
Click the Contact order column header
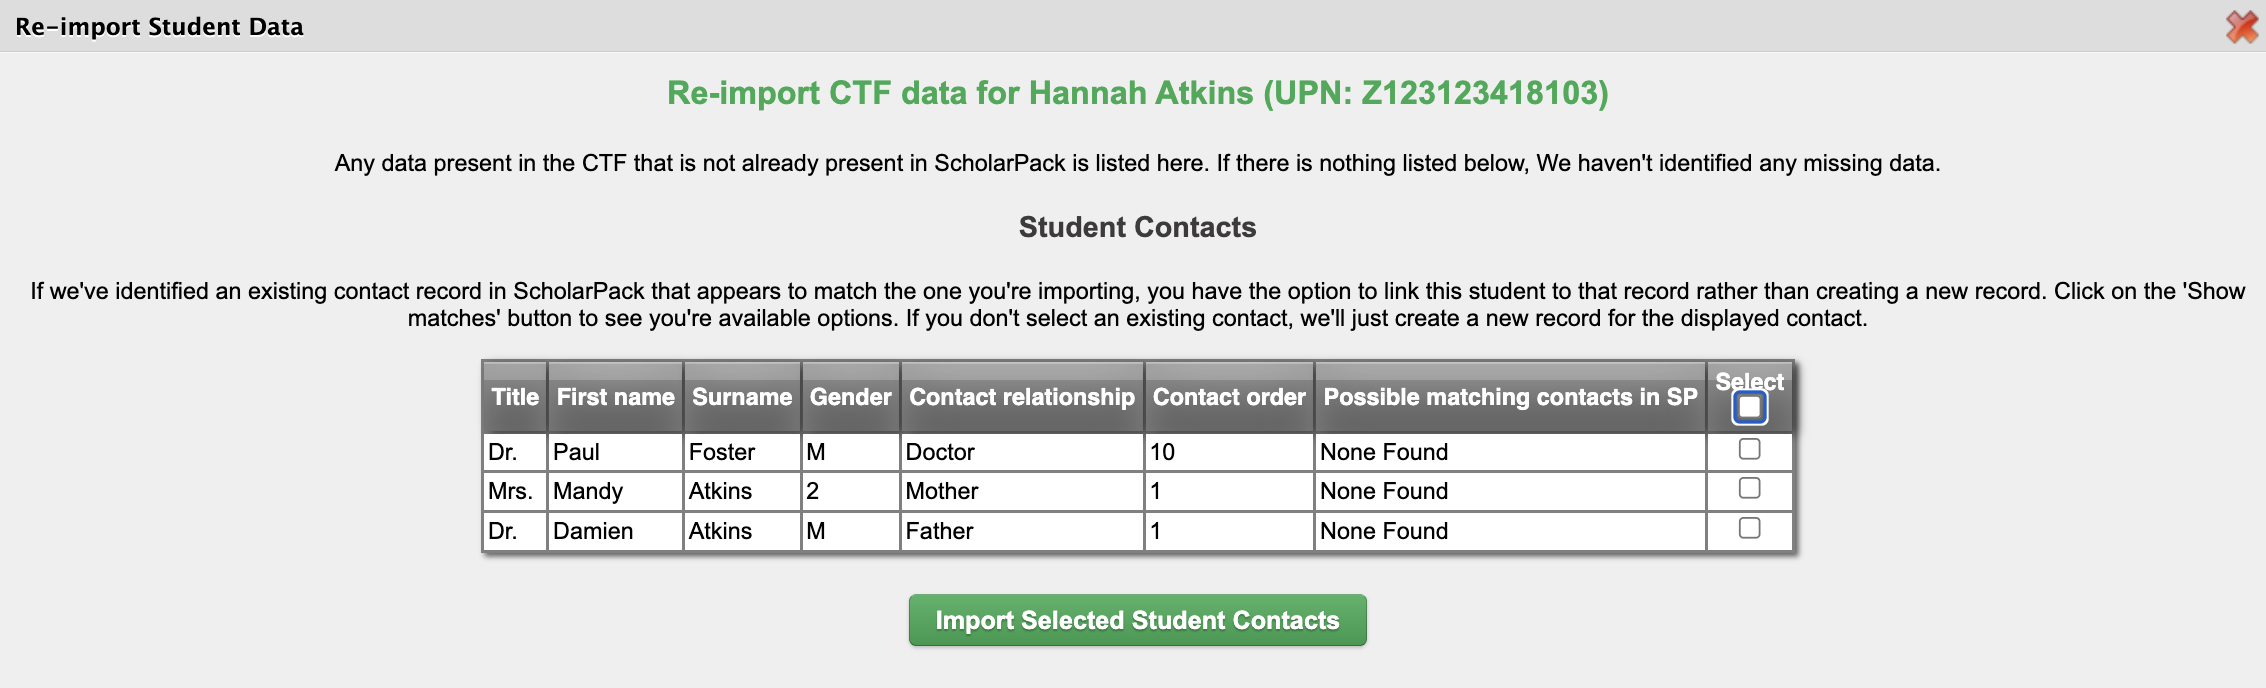(1229, 397)
